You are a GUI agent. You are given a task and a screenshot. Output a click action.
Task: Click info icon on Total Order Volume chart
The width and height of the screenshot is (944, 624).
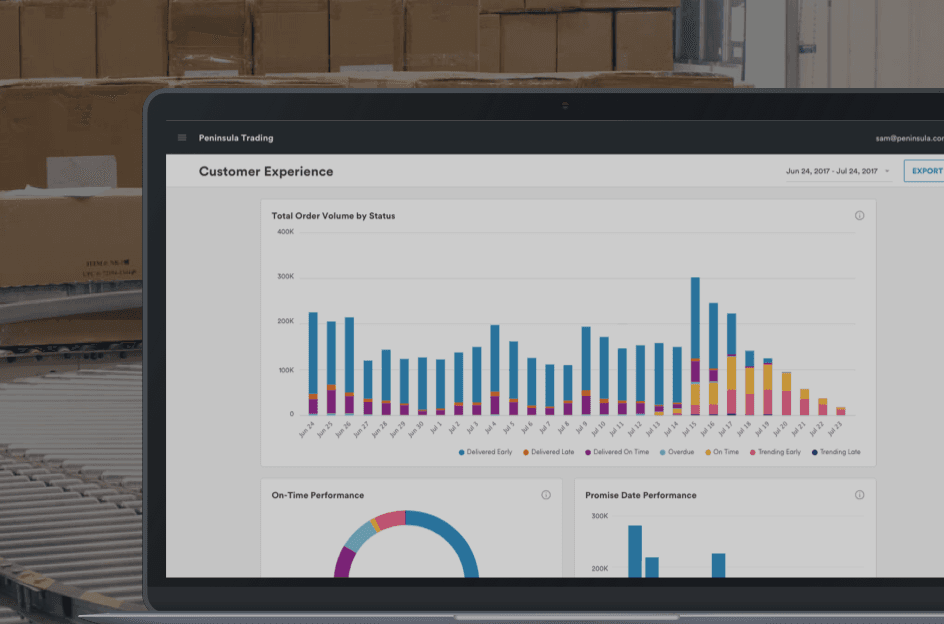tap(859, 216)
